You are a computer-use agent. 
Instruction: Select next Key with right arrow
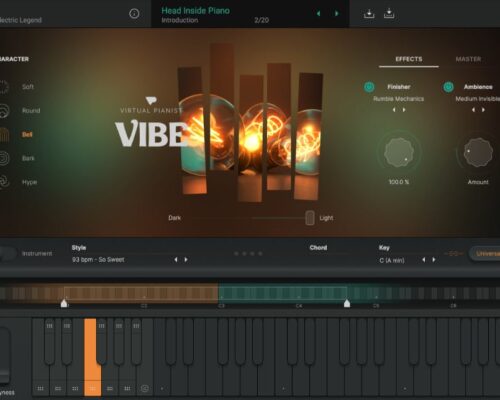[x=434, y=259]
